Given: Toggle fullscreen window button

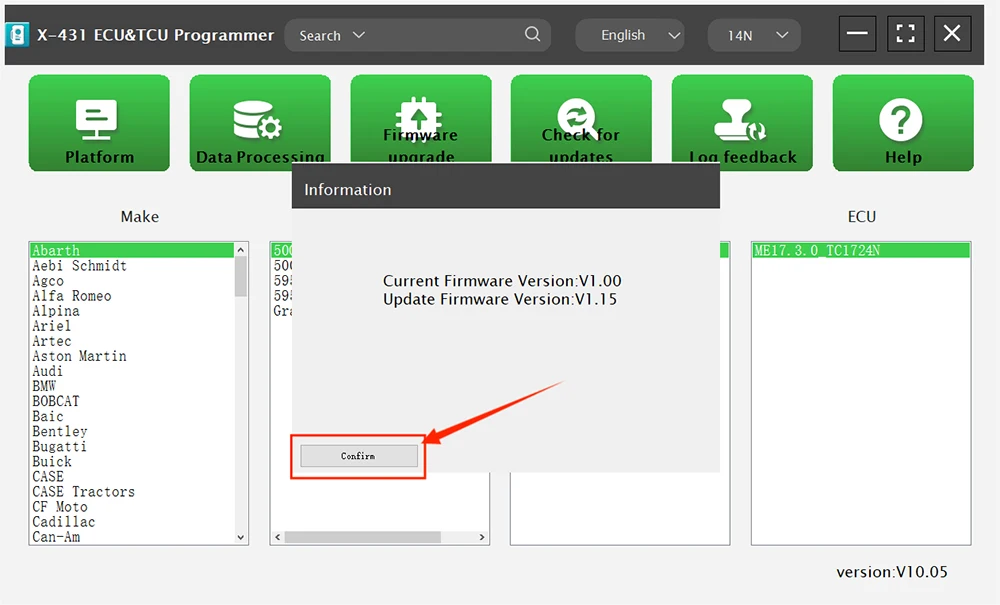Looking at the screenshot, I should (905, 34).
